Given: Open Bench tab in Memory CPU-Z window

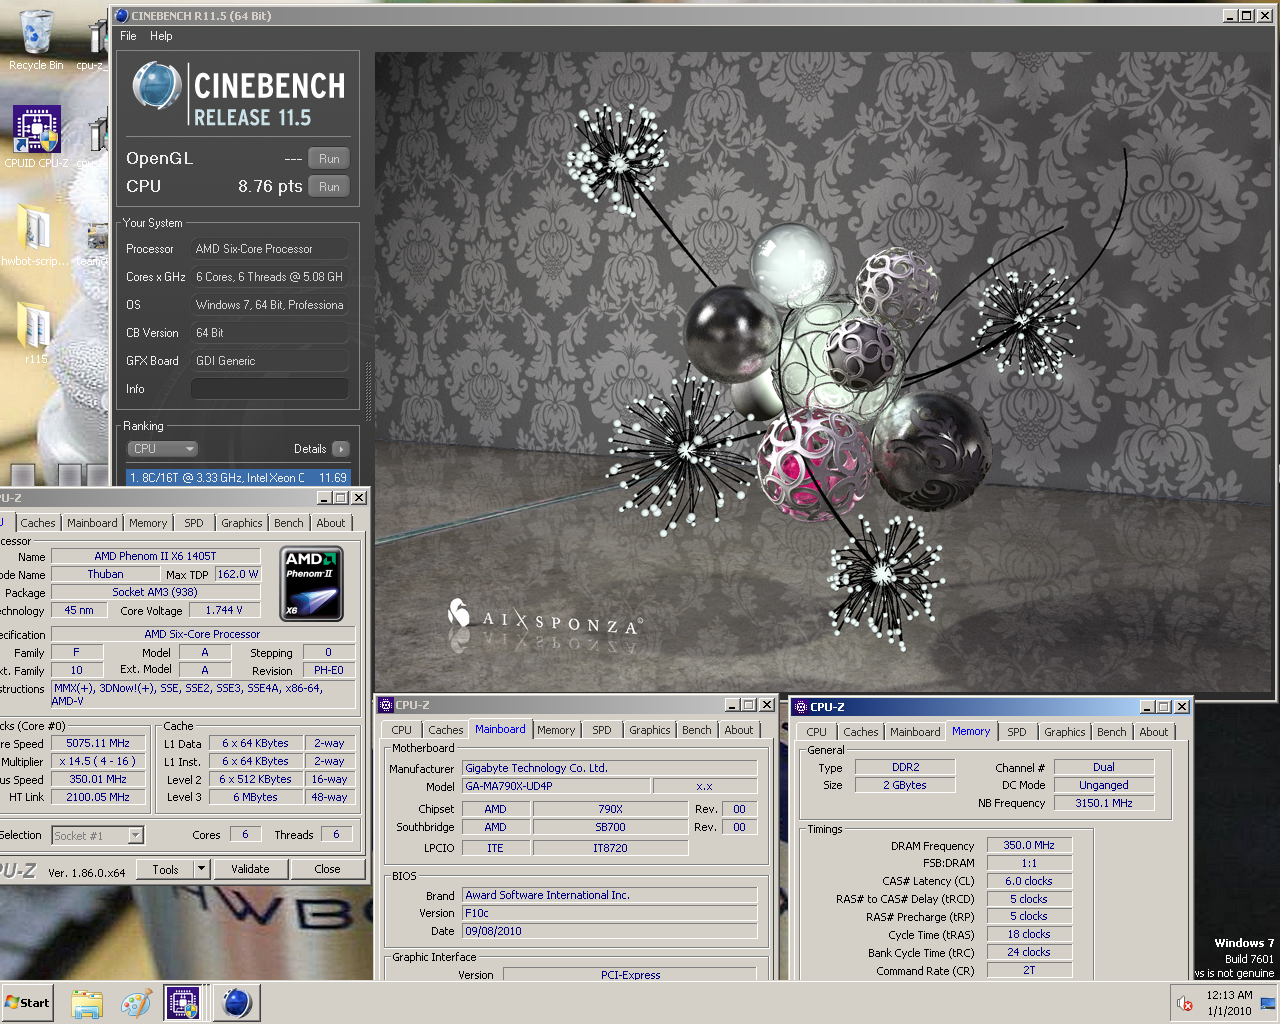Looking at the screenshot, I should [x=1112, y=732].
